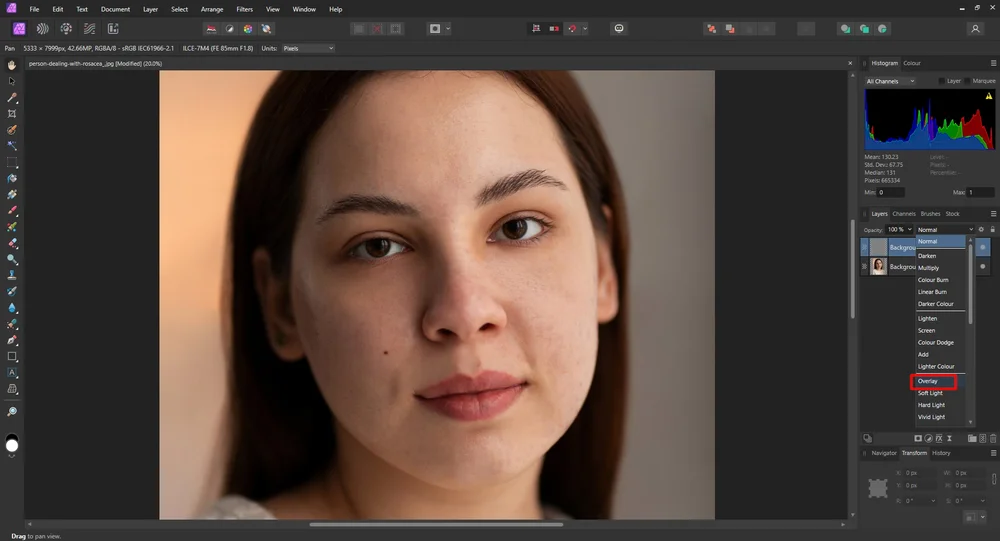The height and width of the screenshot is (541, 1000).
Task: Switch to the Tone Mapping Persona icon
Action: 89,29
